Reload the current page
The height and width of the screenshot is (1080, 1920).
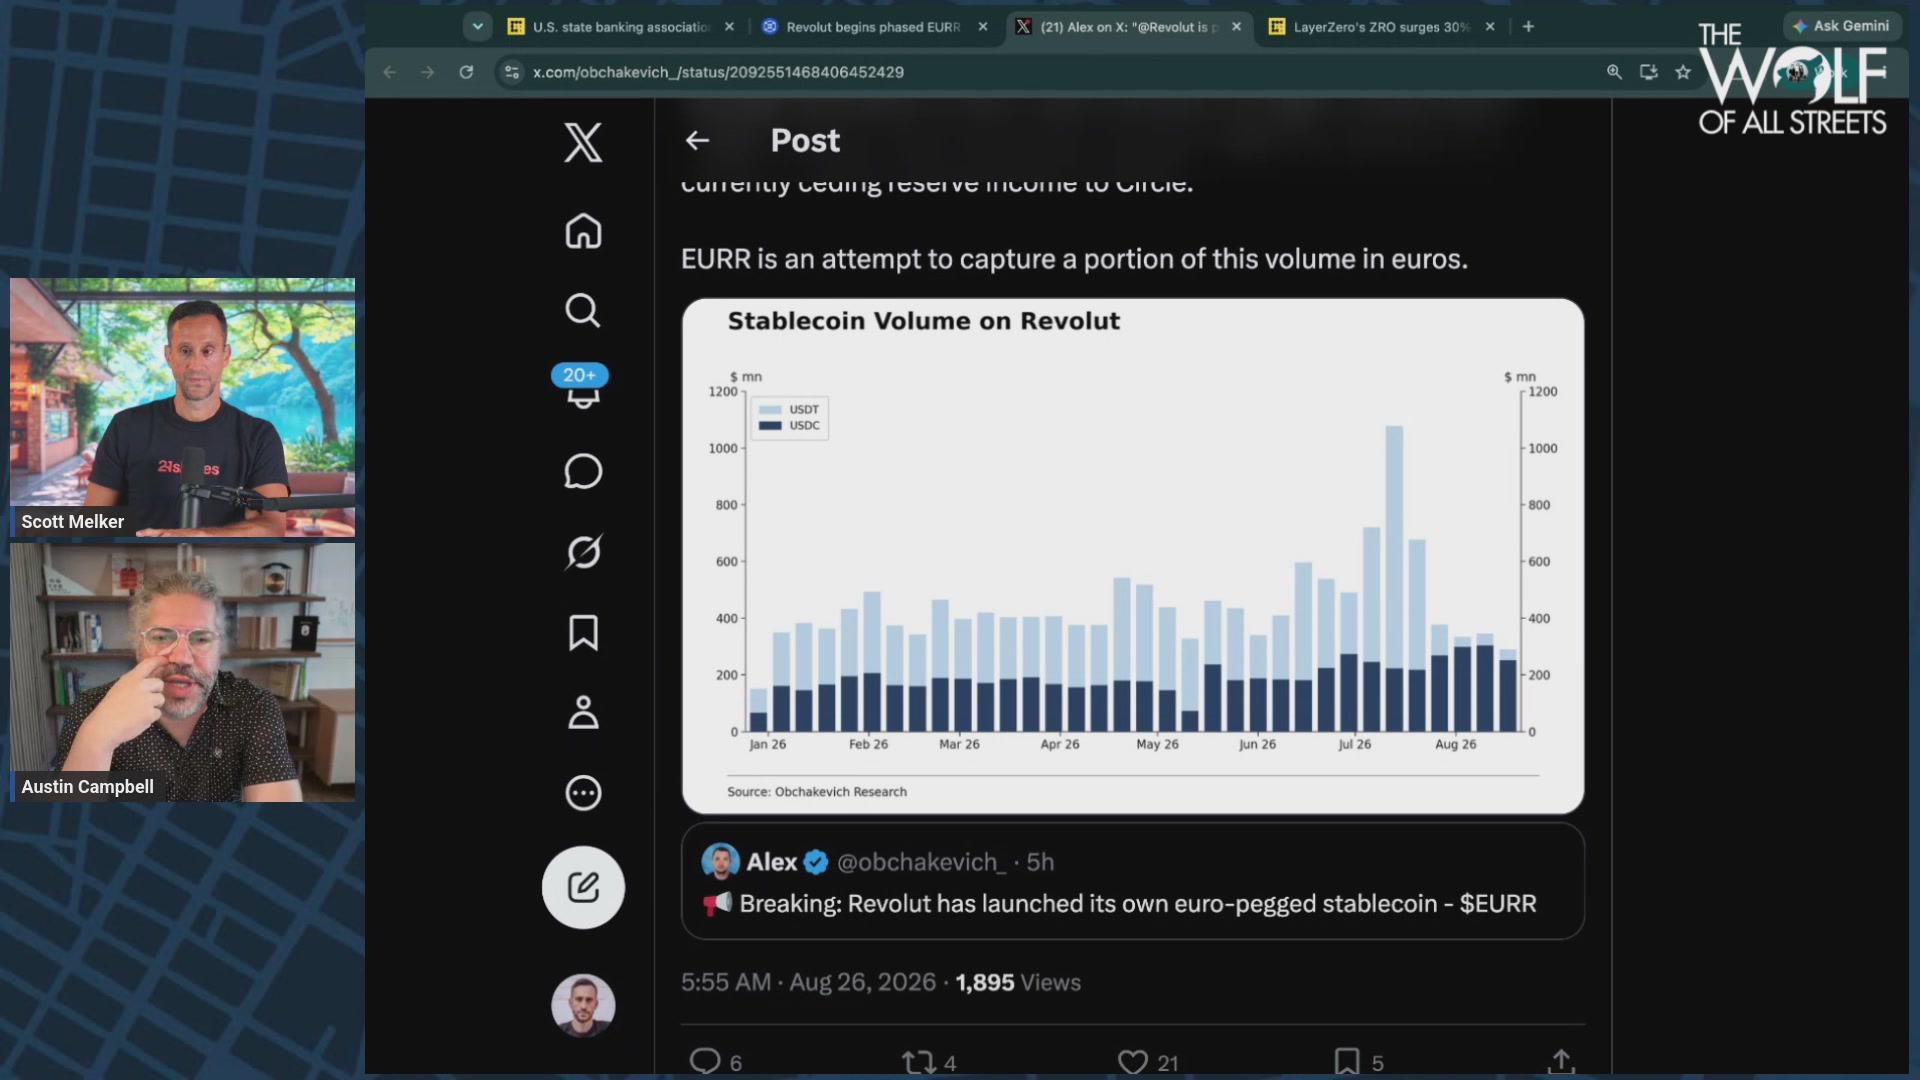tap(466, 72)
